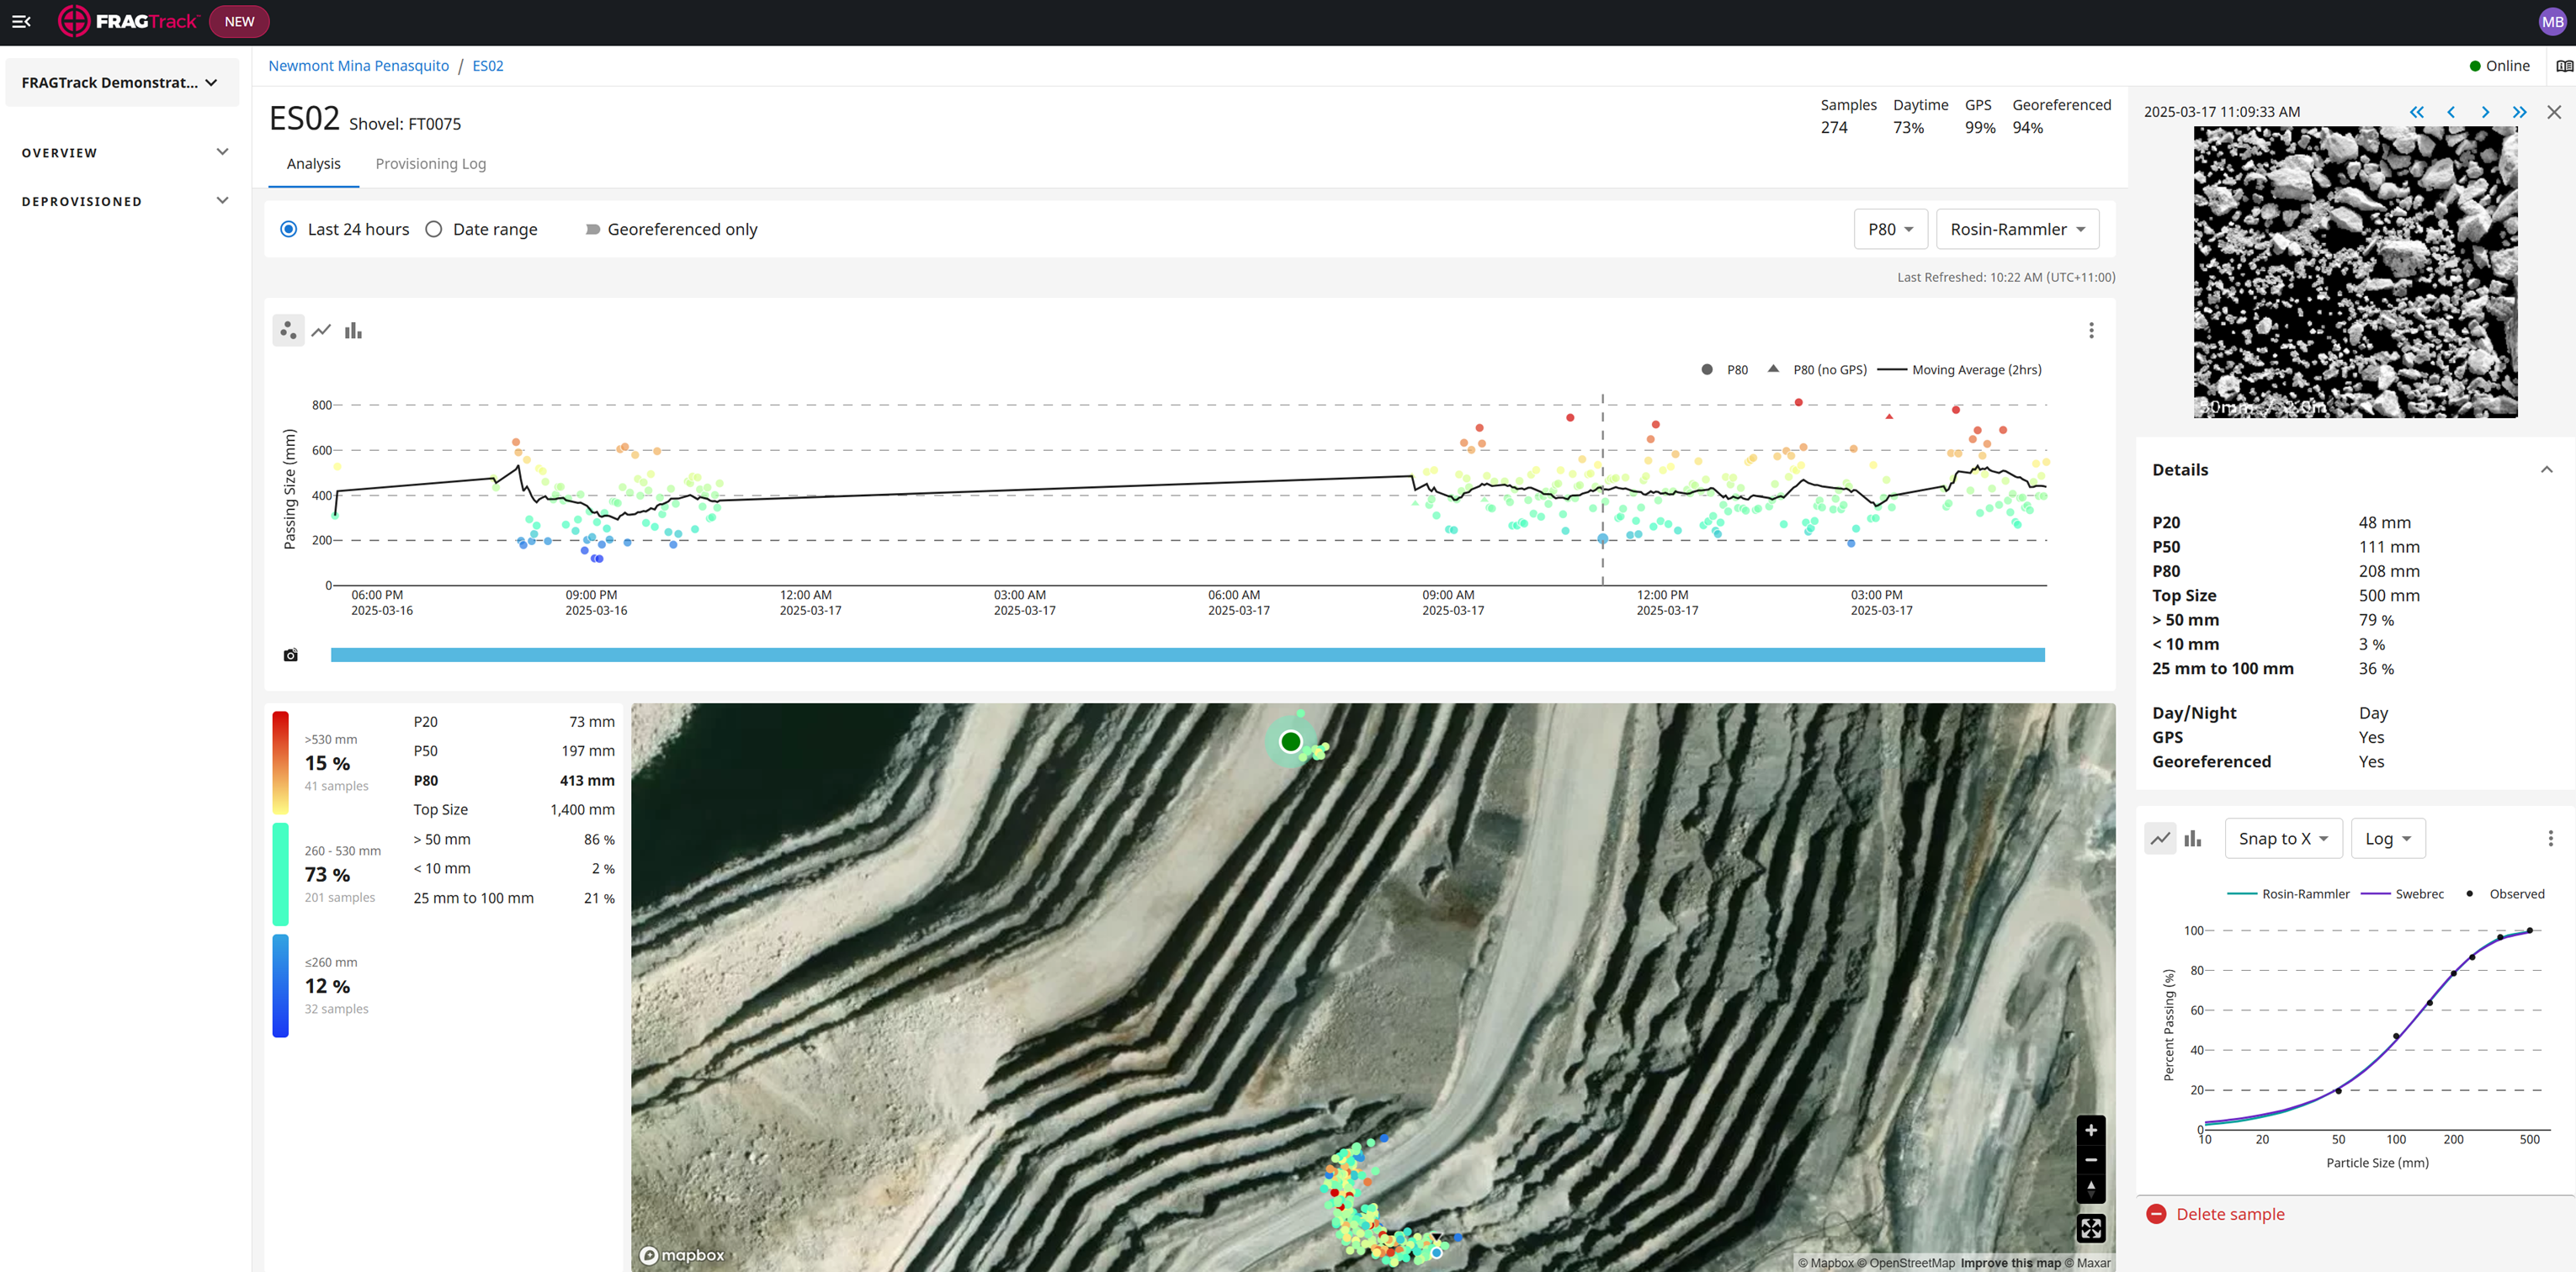Open main chart three-dot options menu

[2091, 331]
